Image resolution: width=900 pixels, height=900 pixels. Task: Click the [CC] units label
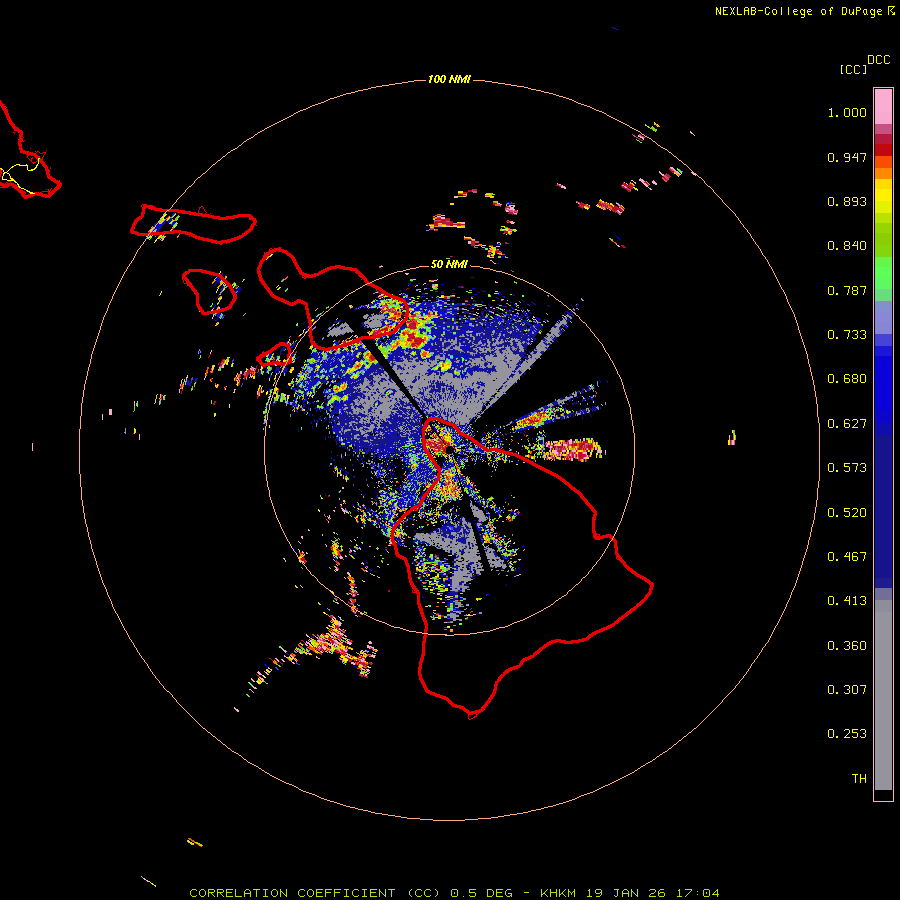853,69
